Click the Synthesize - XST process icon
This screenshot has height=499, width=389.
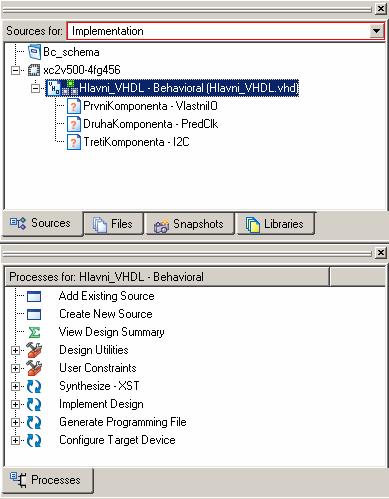tap(34, 386)
